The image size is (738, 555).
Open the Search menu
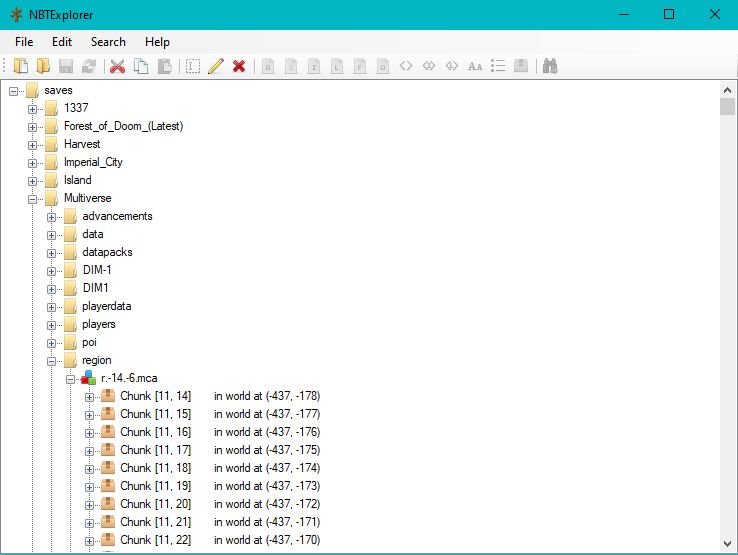tap(108, 42)
